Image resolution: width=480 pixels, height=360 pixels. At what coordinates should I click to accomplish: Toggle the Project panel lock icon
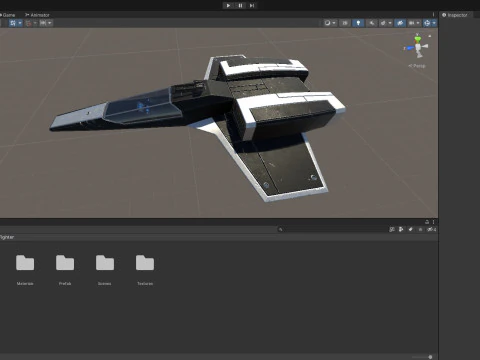[x=427, y=222]
